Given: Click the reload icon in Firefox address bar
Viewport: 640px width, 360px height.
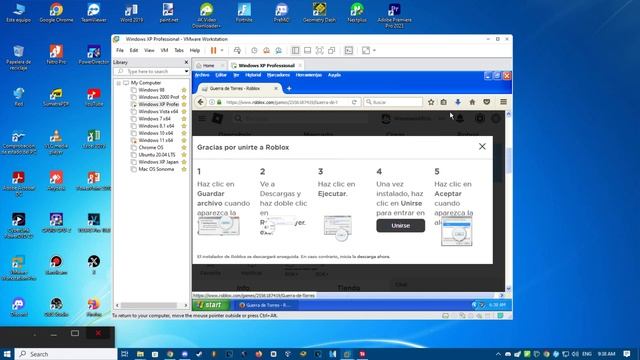Looking at the screenshot, I should click(354, 102).
